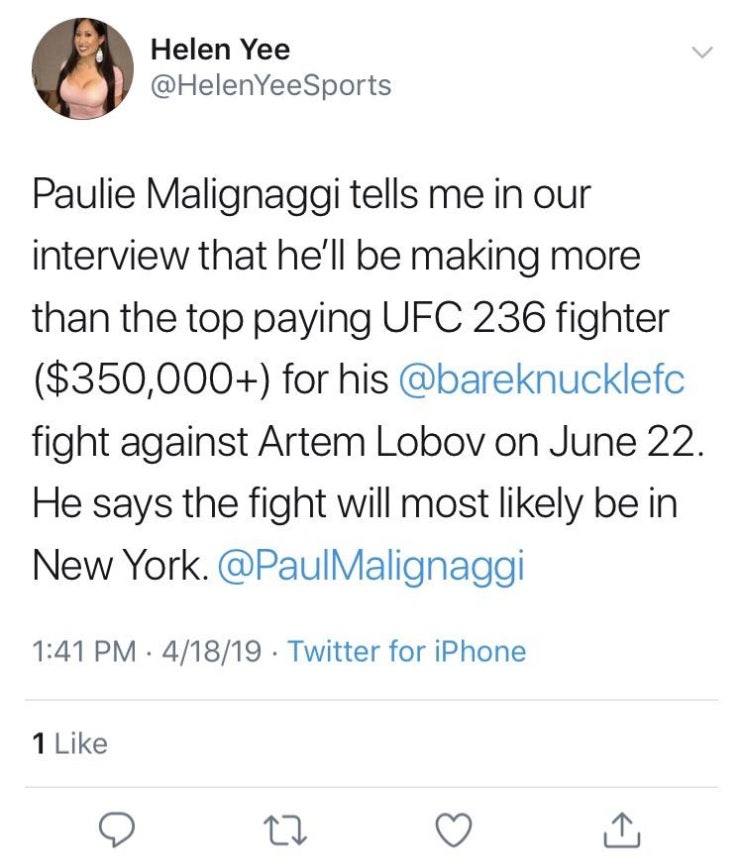Viewport: 743px width, 868px height.
Task: Expand the tweet options chevron
Action: point(702,53)
